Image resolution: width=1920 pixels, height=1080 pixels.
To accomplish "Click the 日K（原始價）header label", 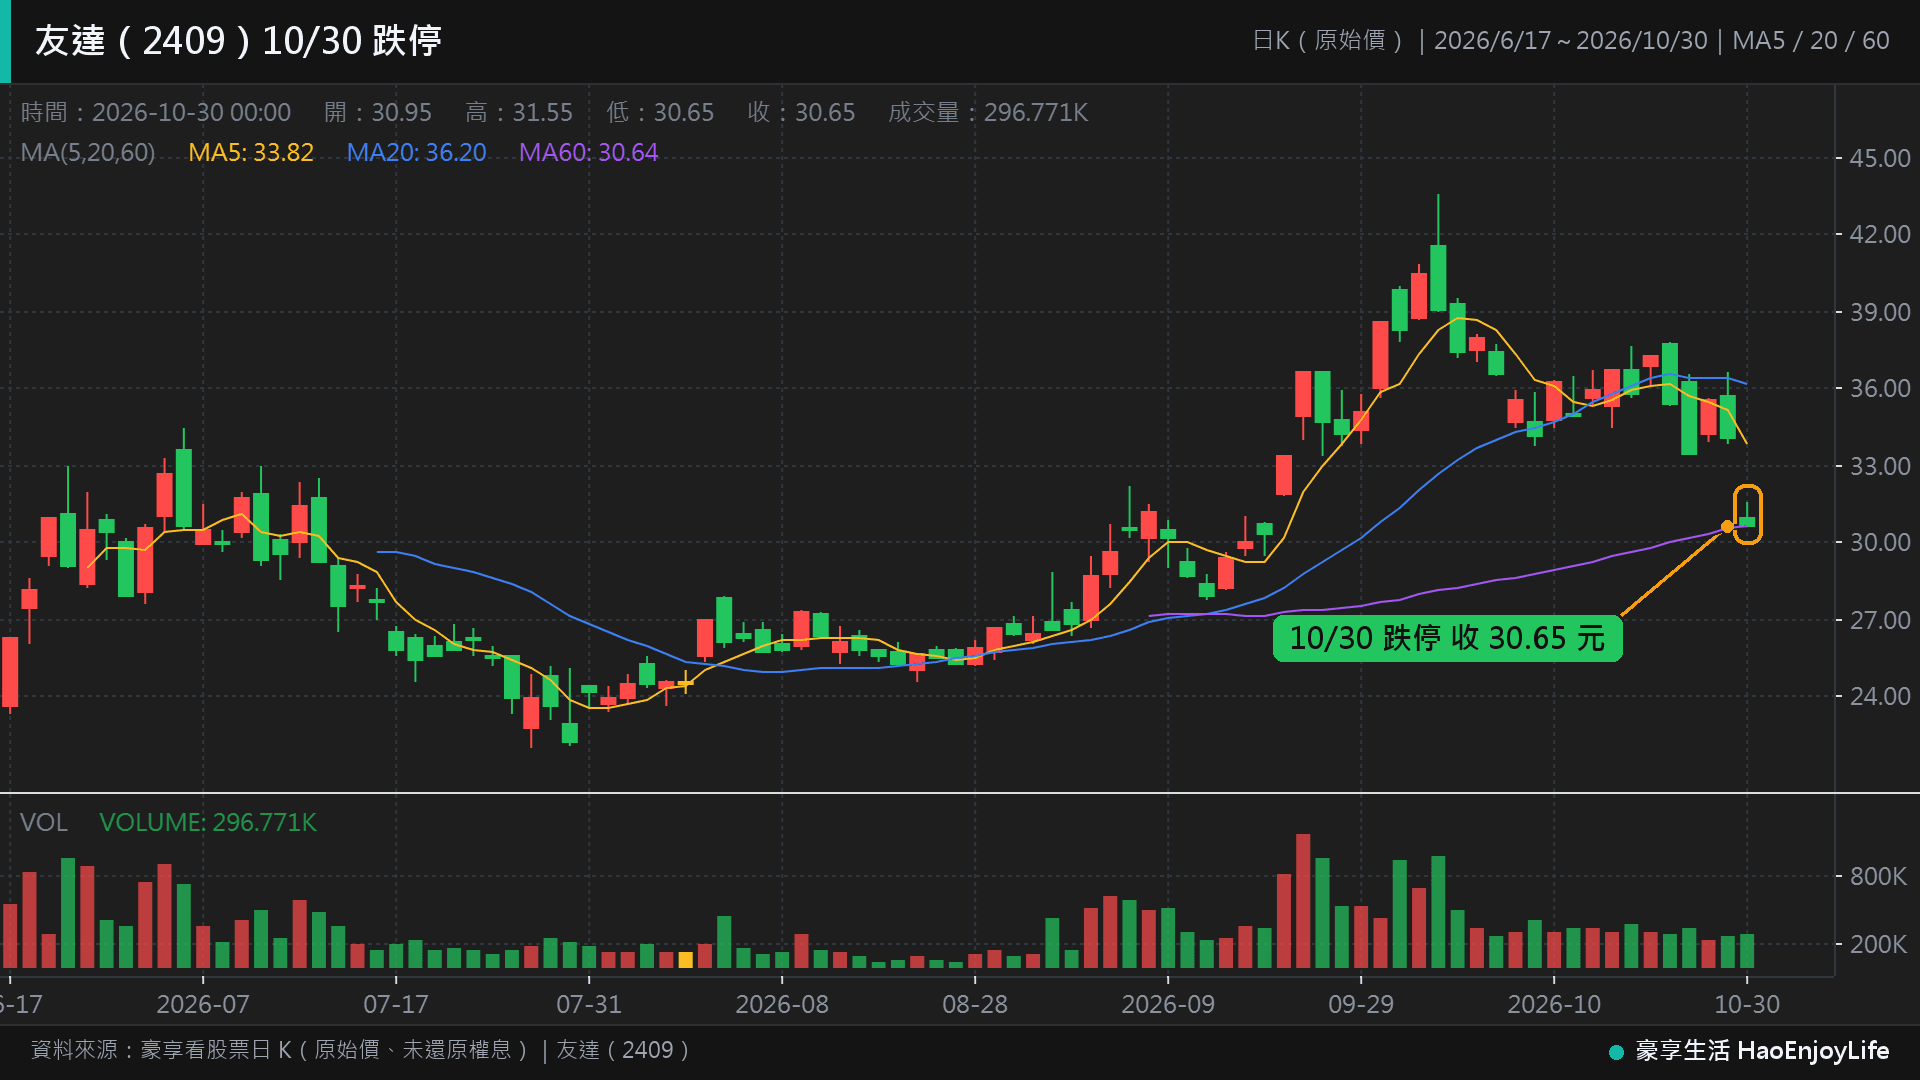I will click(1328, 40).
